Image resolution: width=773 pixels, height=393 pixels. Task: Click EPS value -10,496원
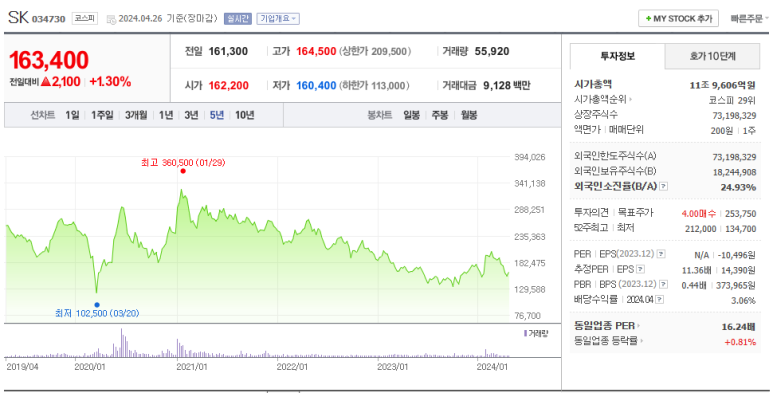(737, 255)
